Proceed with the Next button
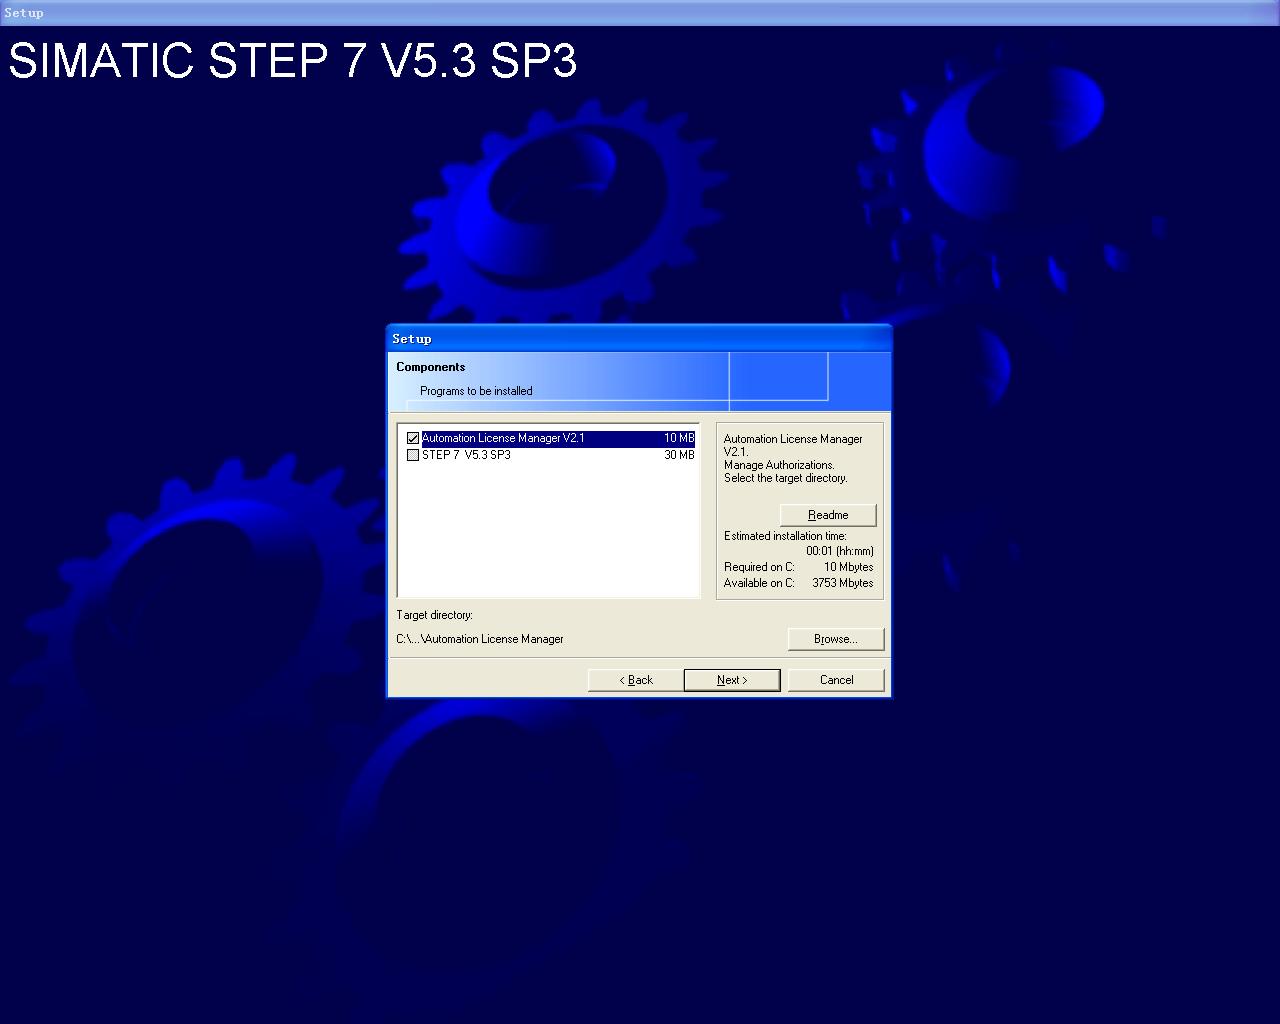 pos(732,680)
